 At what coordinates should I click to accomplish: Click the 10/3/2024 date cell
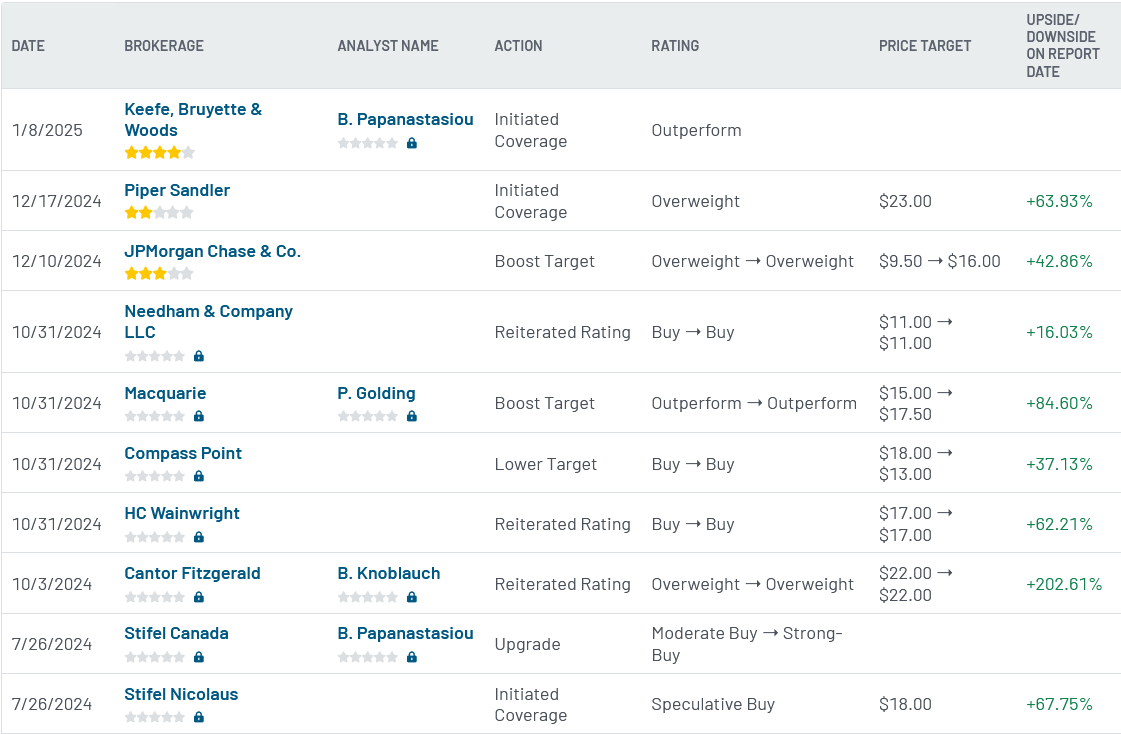coord(52,584)
